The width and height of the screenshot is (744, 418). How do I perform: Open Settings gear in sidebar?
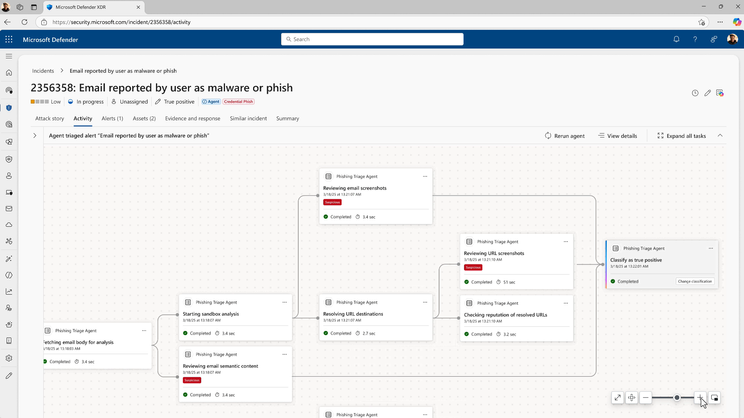tap(9, 358)
